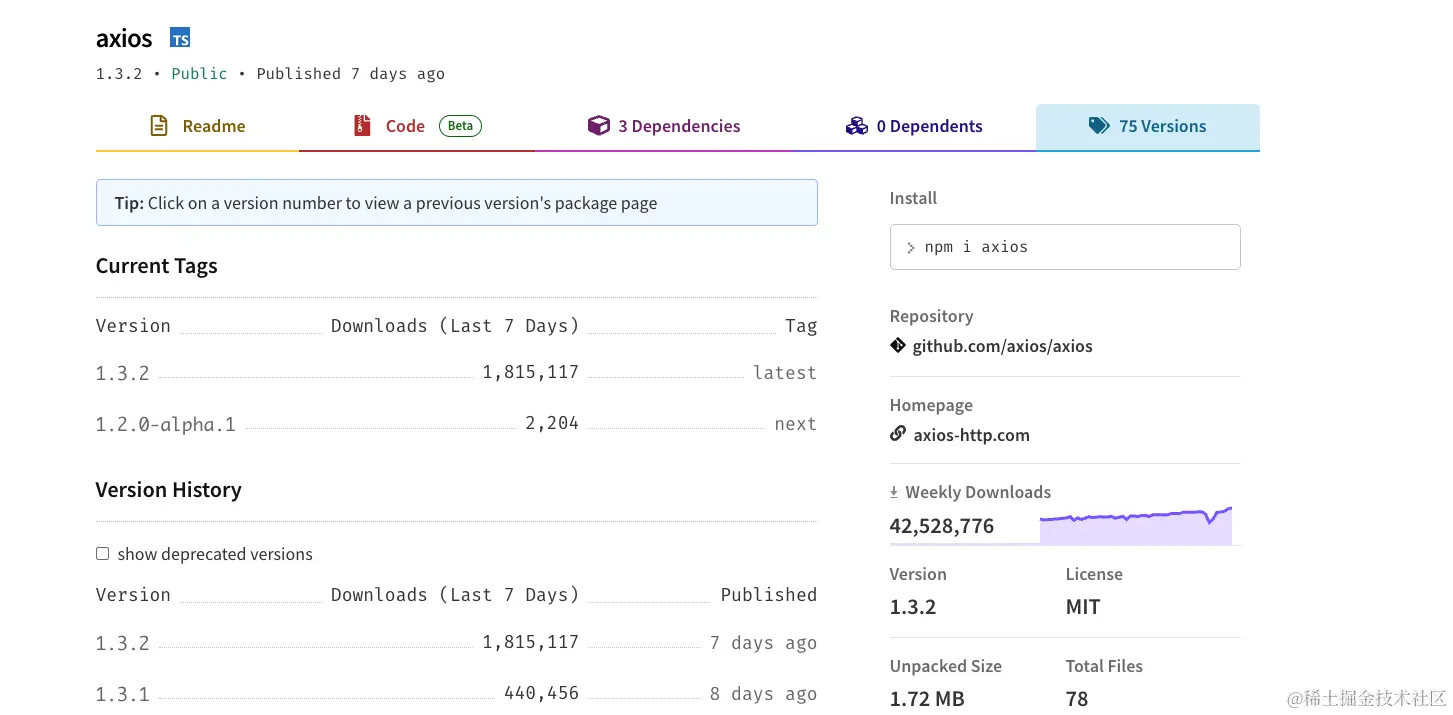Viewport: 1453px width, 715px height.
Task: Open the Readme tab
Action: point(197,127)
